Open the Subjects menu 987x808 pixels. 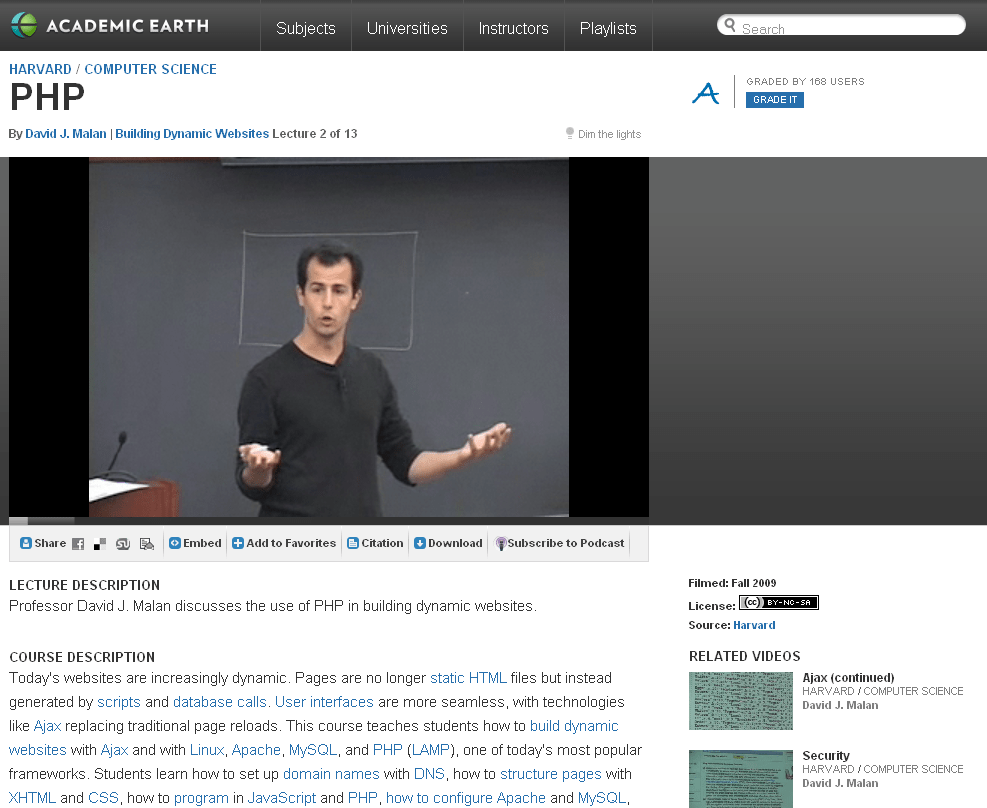point(306,28)
